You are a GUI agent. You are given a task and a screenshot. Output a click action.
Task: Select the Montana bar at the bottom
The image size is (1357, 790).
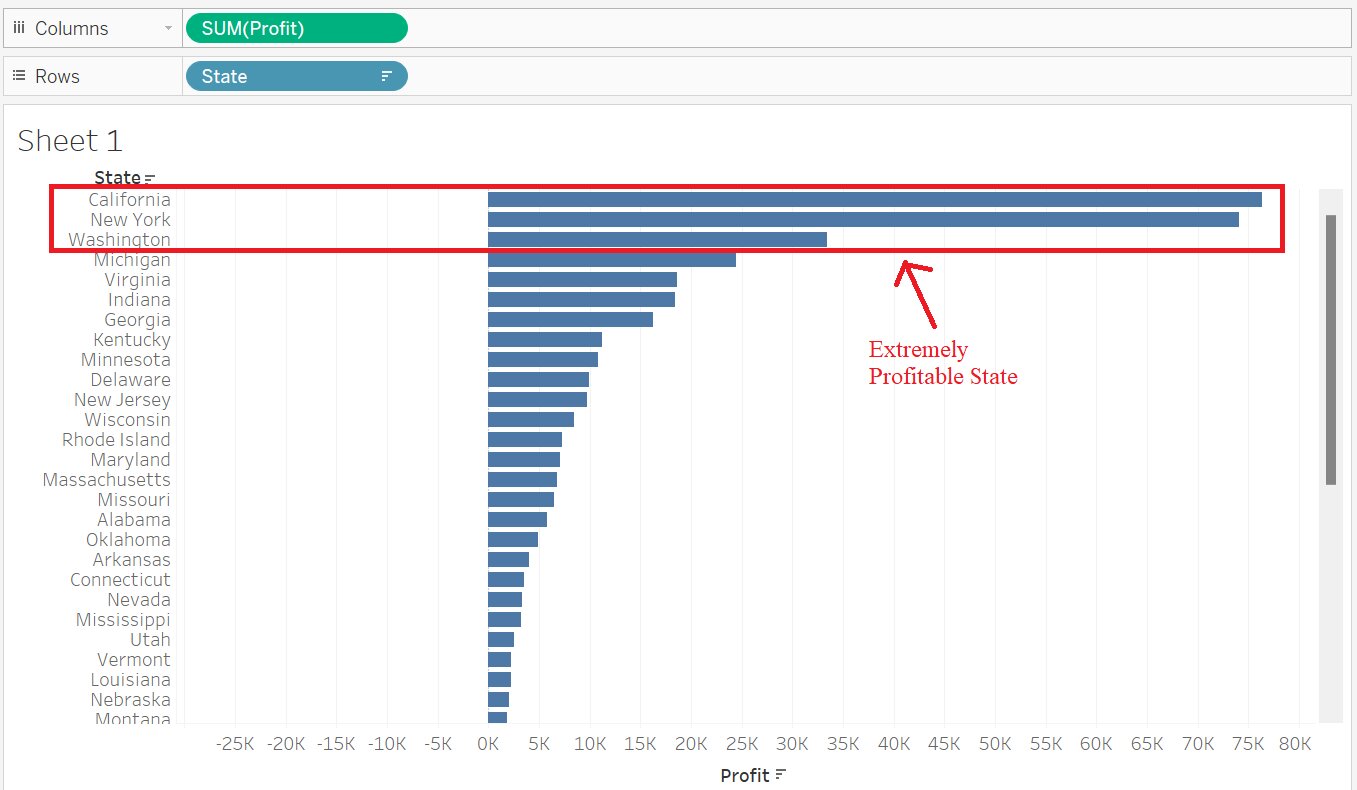[x=496, y=717]
